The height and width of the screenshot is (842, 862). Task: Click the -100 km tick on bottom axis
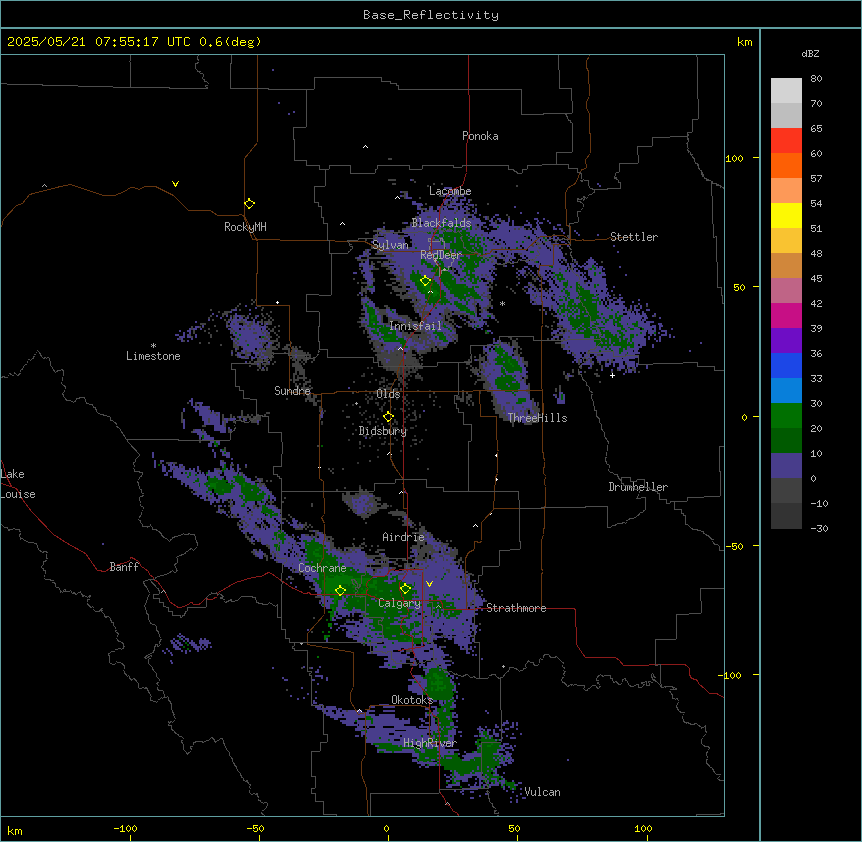pos(125,828)
